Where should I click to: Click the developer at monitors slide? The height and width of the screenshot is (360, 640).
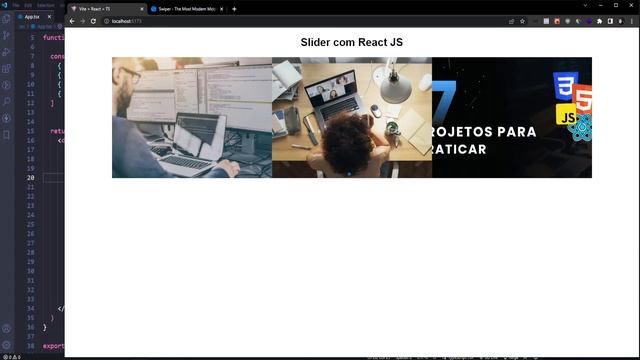click(x=192, y=118)
